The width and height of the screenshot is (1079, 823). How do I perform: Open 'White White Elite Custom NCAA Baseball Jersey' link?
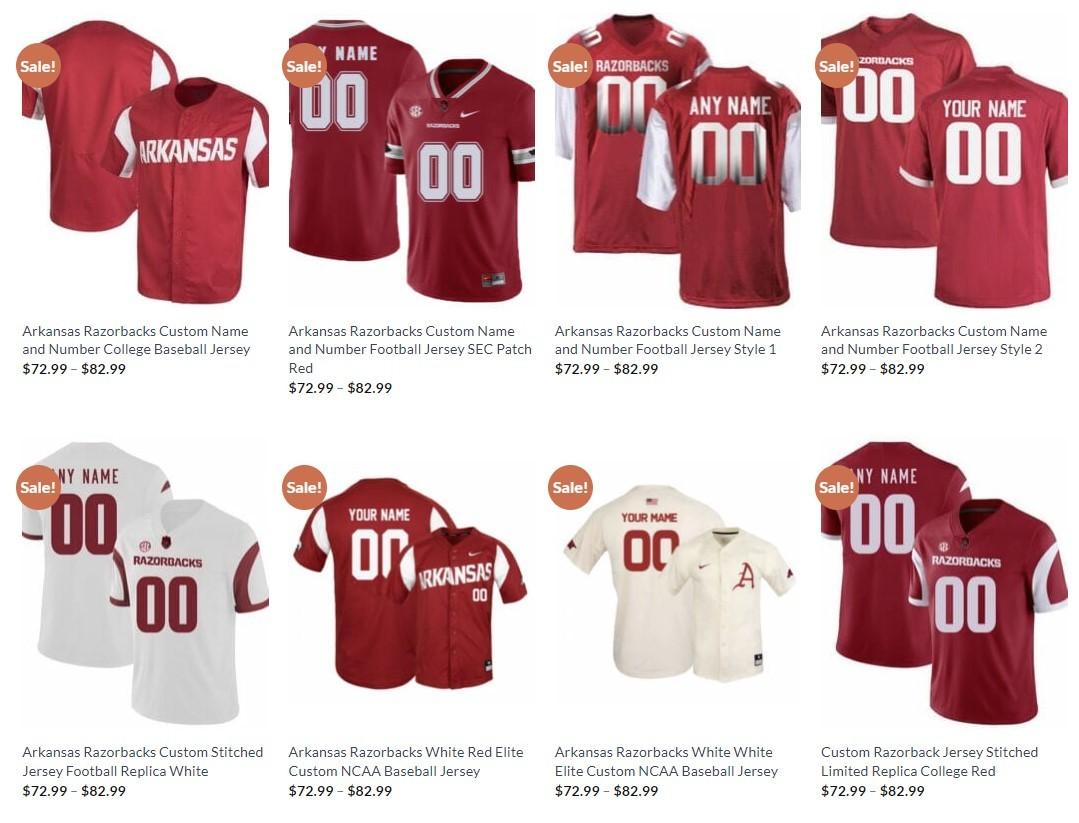click(666, 761)
